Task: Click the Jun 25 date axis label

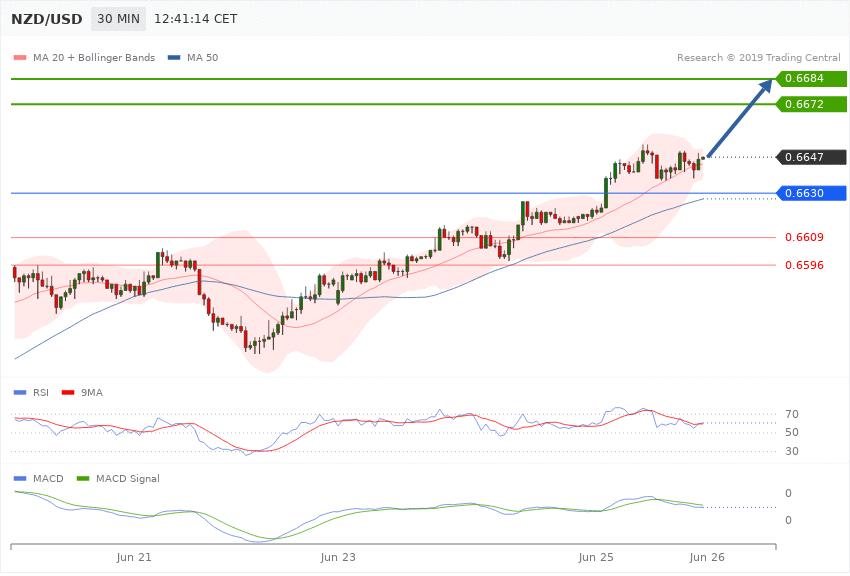Action: coord(596,558)
